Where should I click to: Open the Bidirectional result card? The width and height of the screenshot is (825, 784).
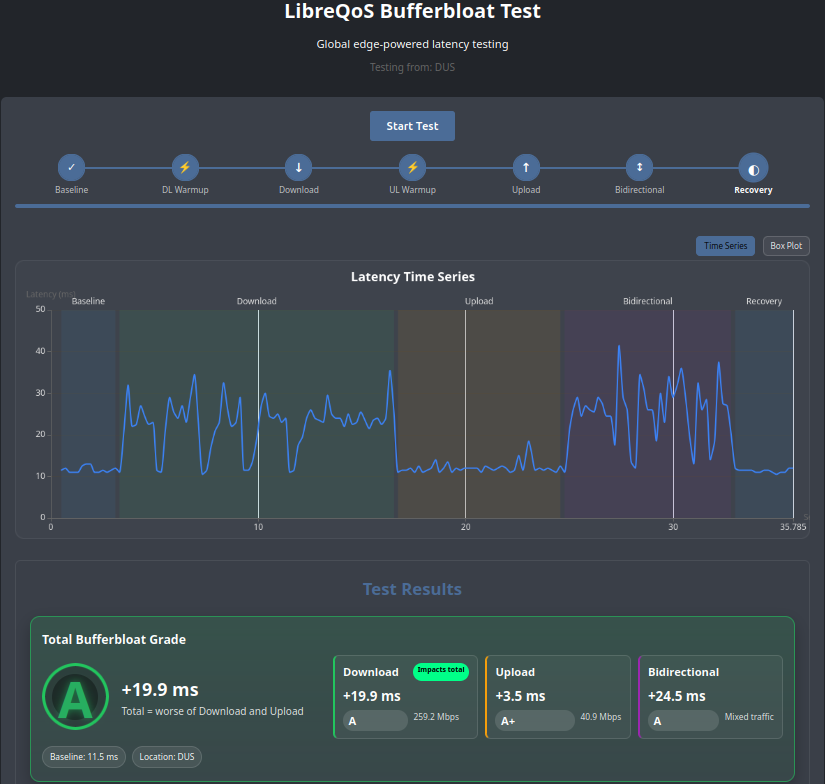click(710, 697)
